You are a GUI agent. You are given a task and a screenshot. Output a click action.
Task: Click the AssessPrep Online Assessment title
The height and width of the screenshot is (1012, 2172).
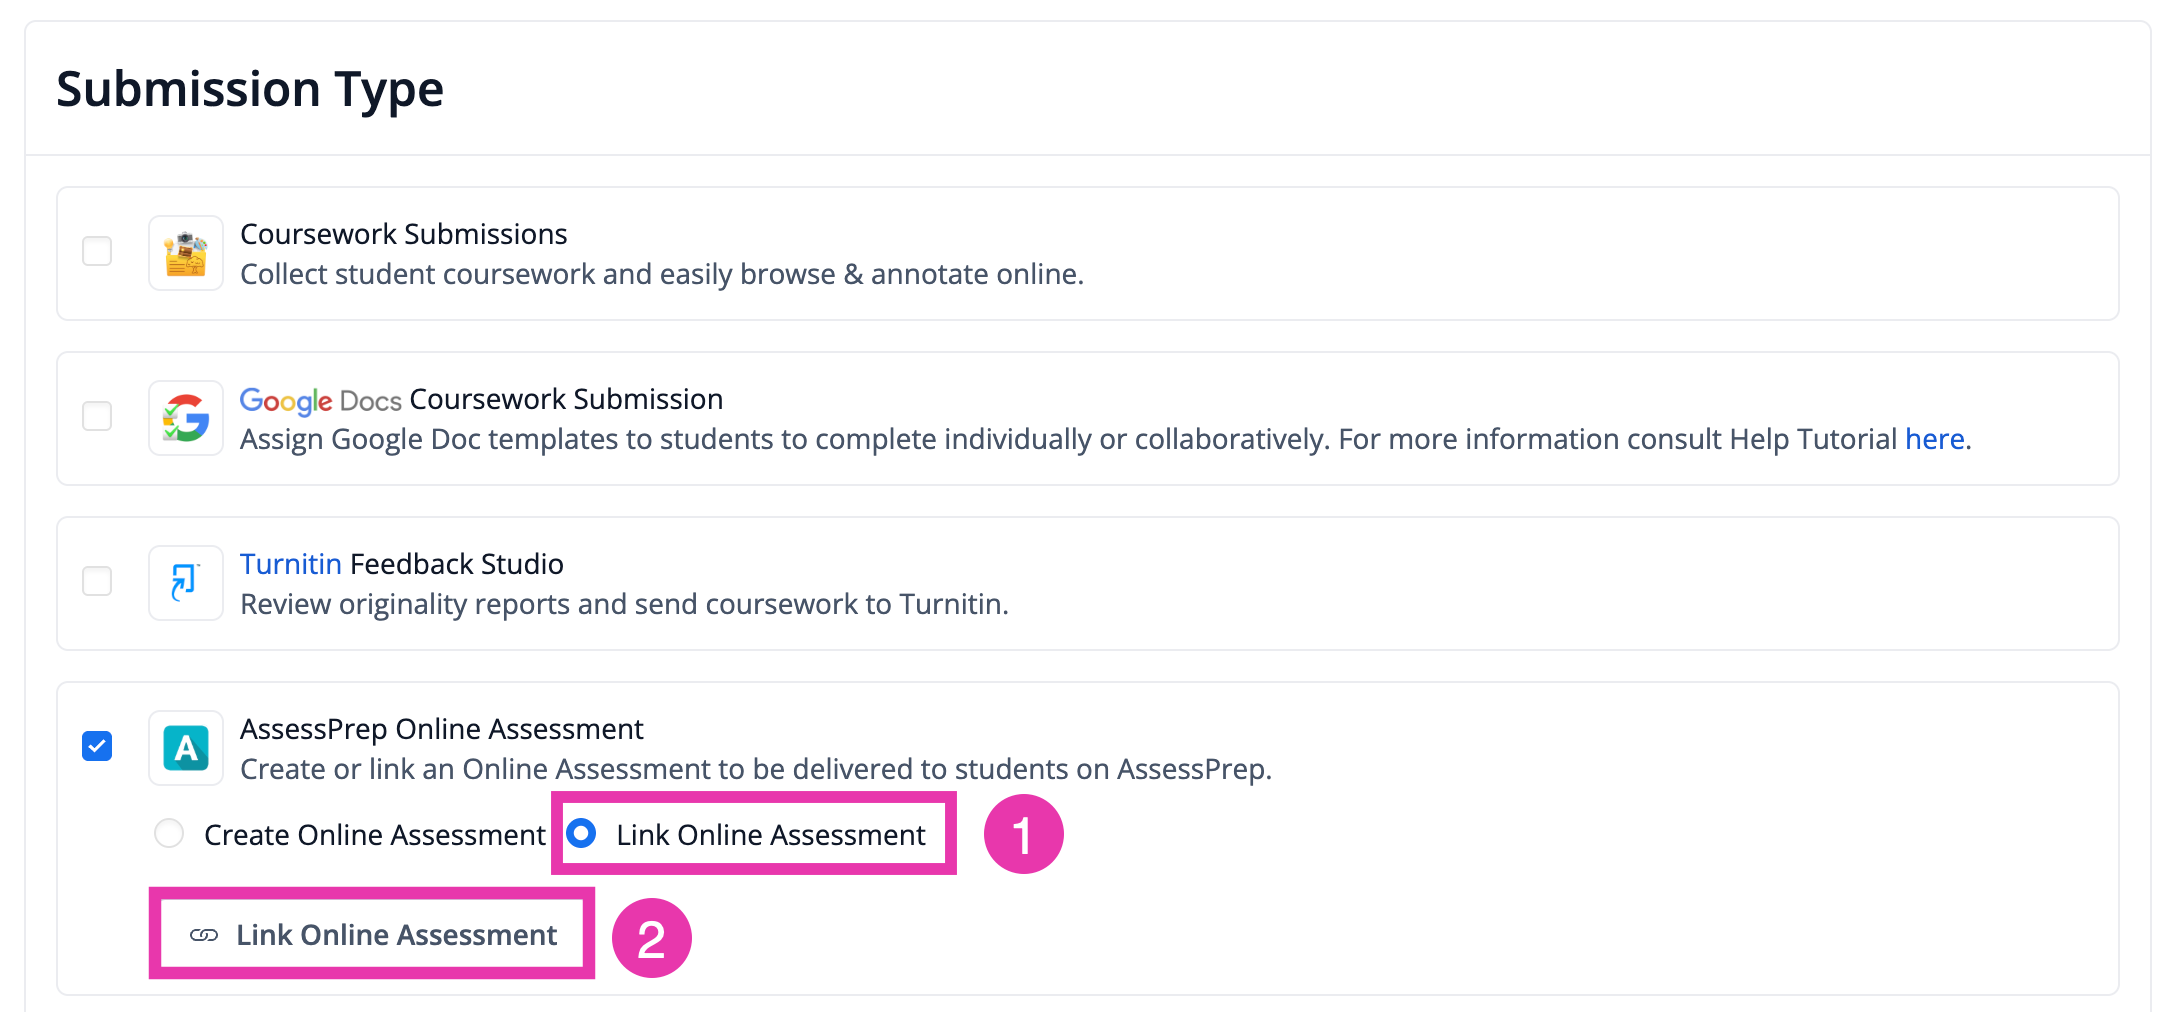coord(441,729)
